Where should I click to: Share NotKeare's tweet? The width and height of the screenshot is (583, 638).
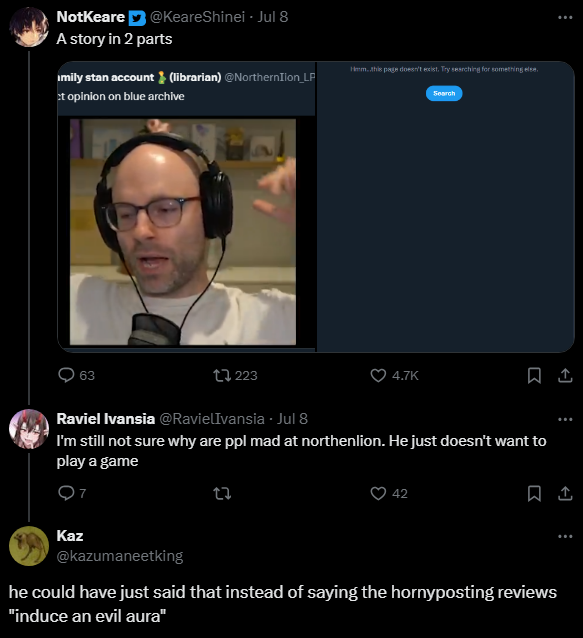(x=565, y=375)
